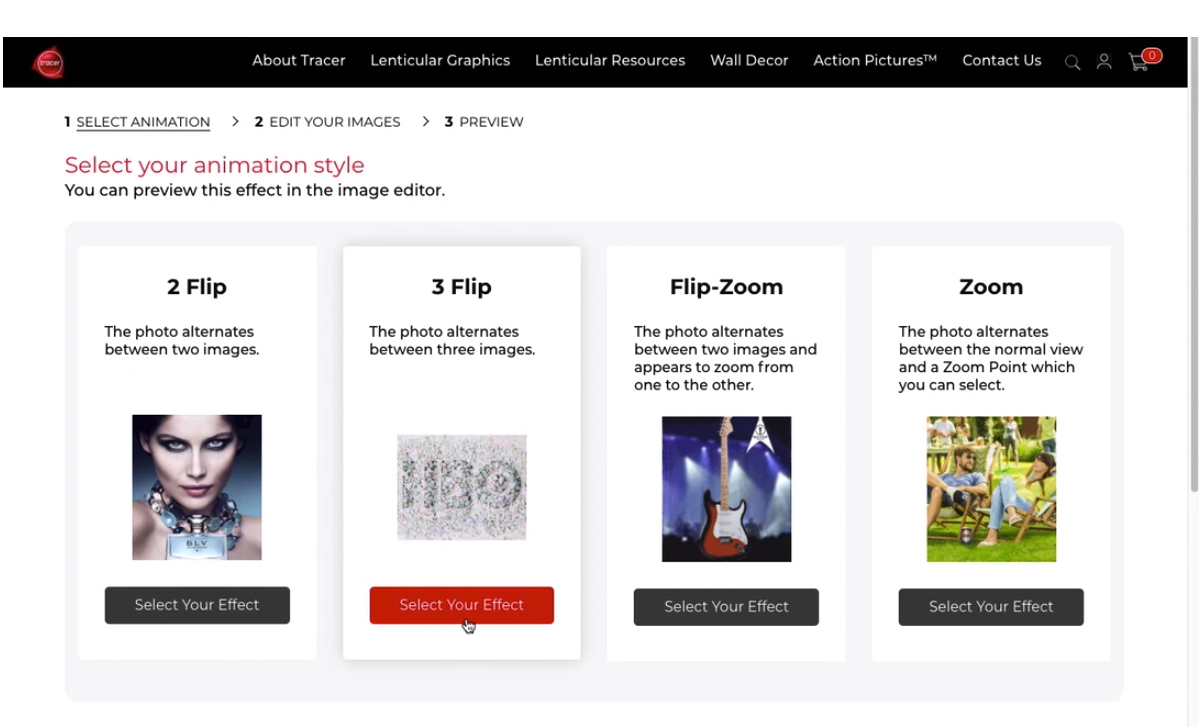Click the 3 Flip card title
The width and height of the screenshot is (1200, 727).
[x=462, y=287]
